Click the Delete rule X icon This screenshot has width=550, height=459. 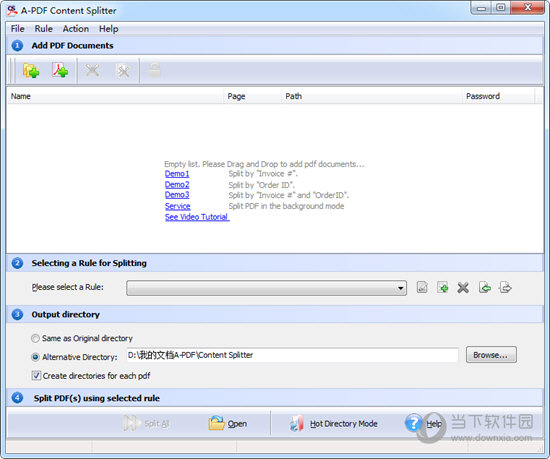pos(463,288)
